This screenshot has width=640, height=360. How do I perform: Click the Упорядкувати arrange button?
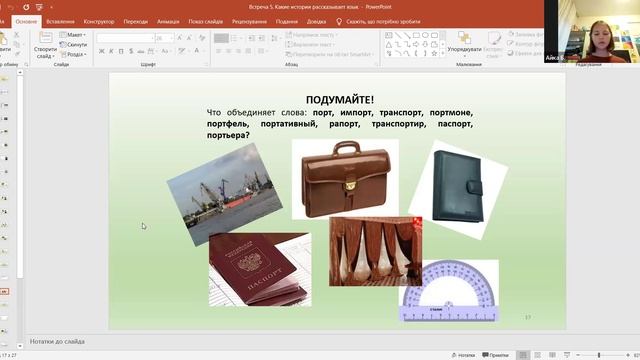click(x=464, y=43)
